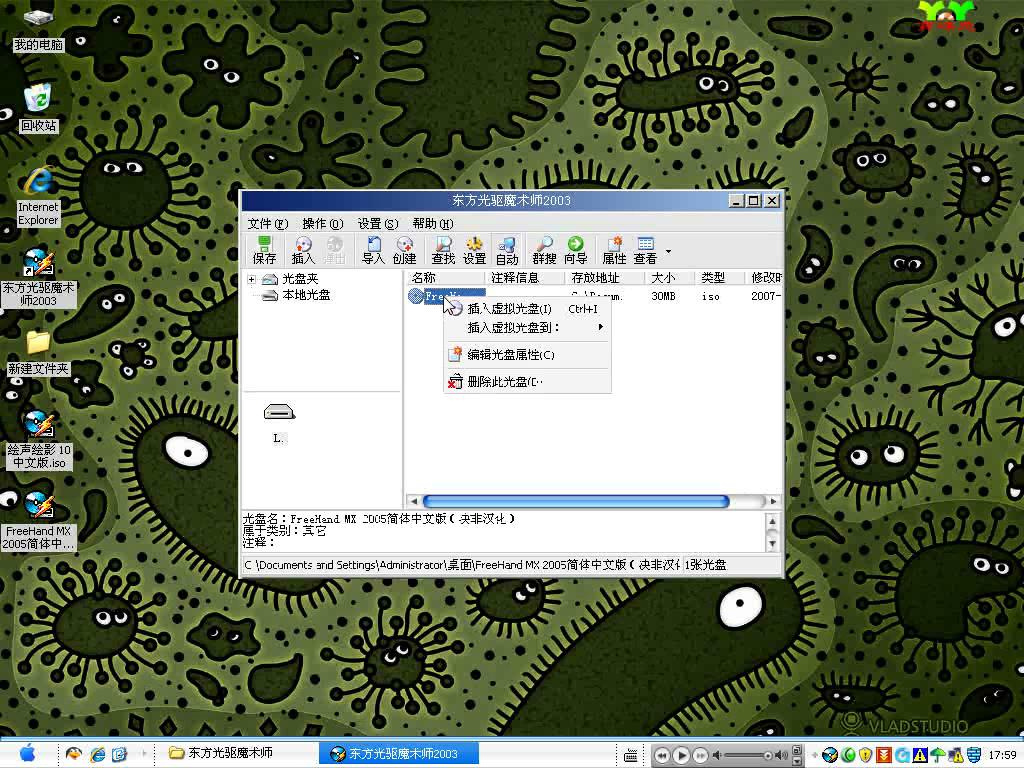1024x768 pixels.
Task: Click the 1张光盘 status bar entry
Action: (x=705, y=565)
